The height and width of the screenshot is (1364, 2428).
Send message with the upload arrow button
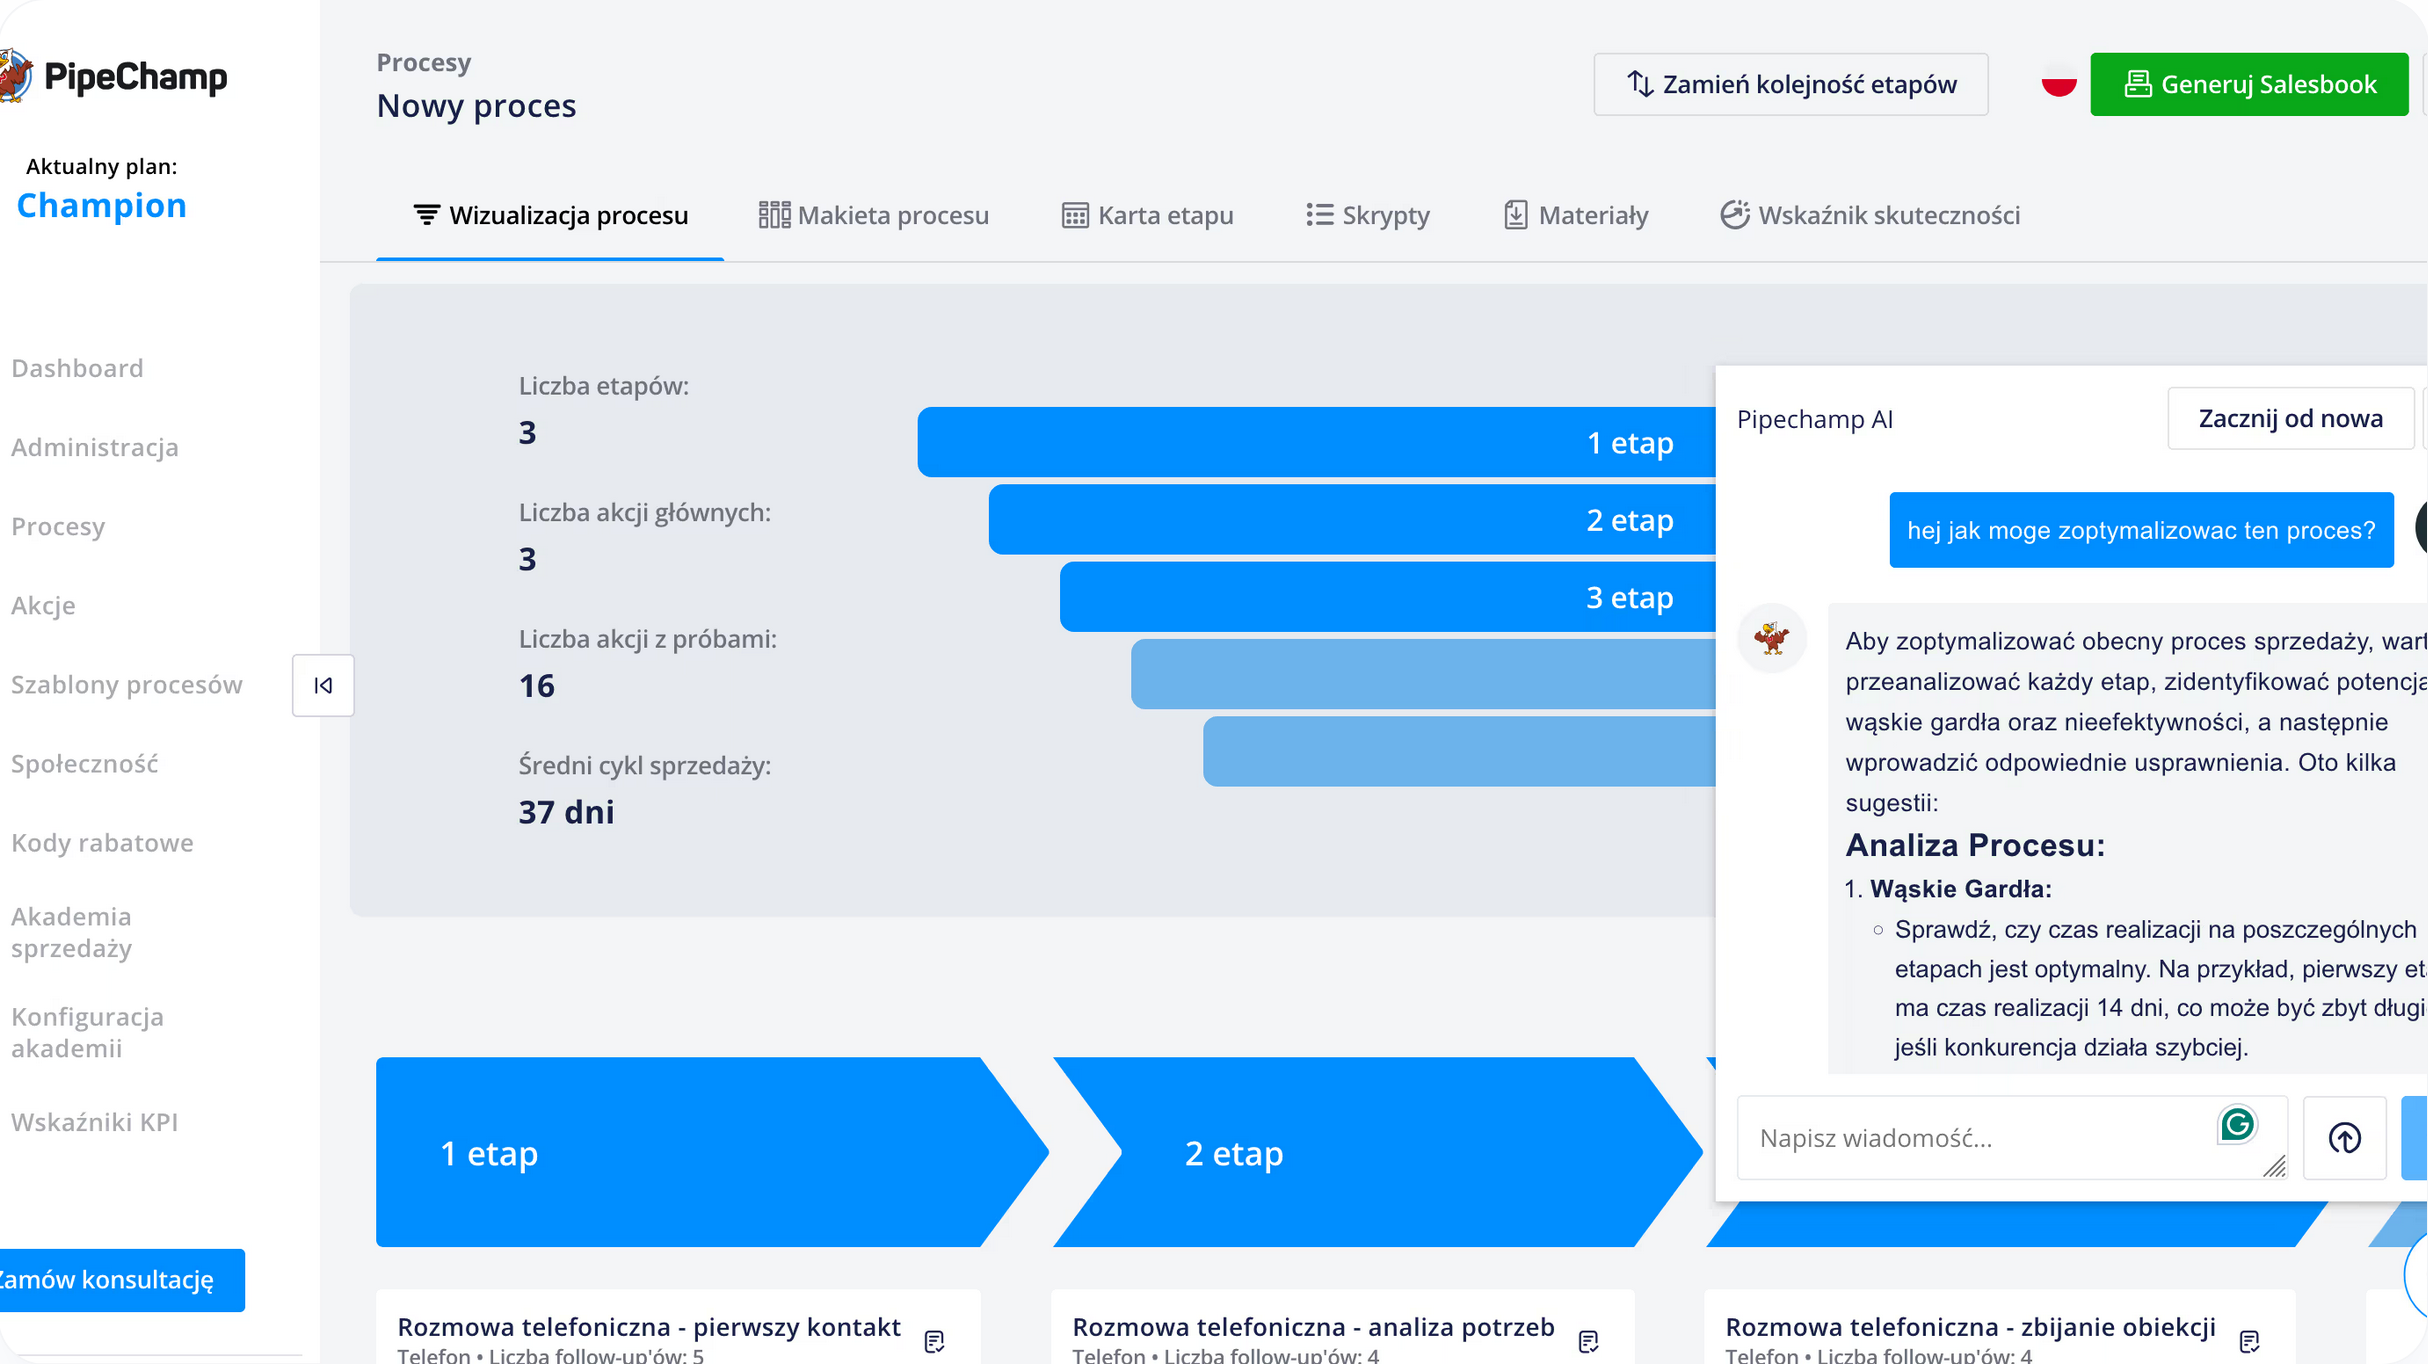tap(2344, 1138)
